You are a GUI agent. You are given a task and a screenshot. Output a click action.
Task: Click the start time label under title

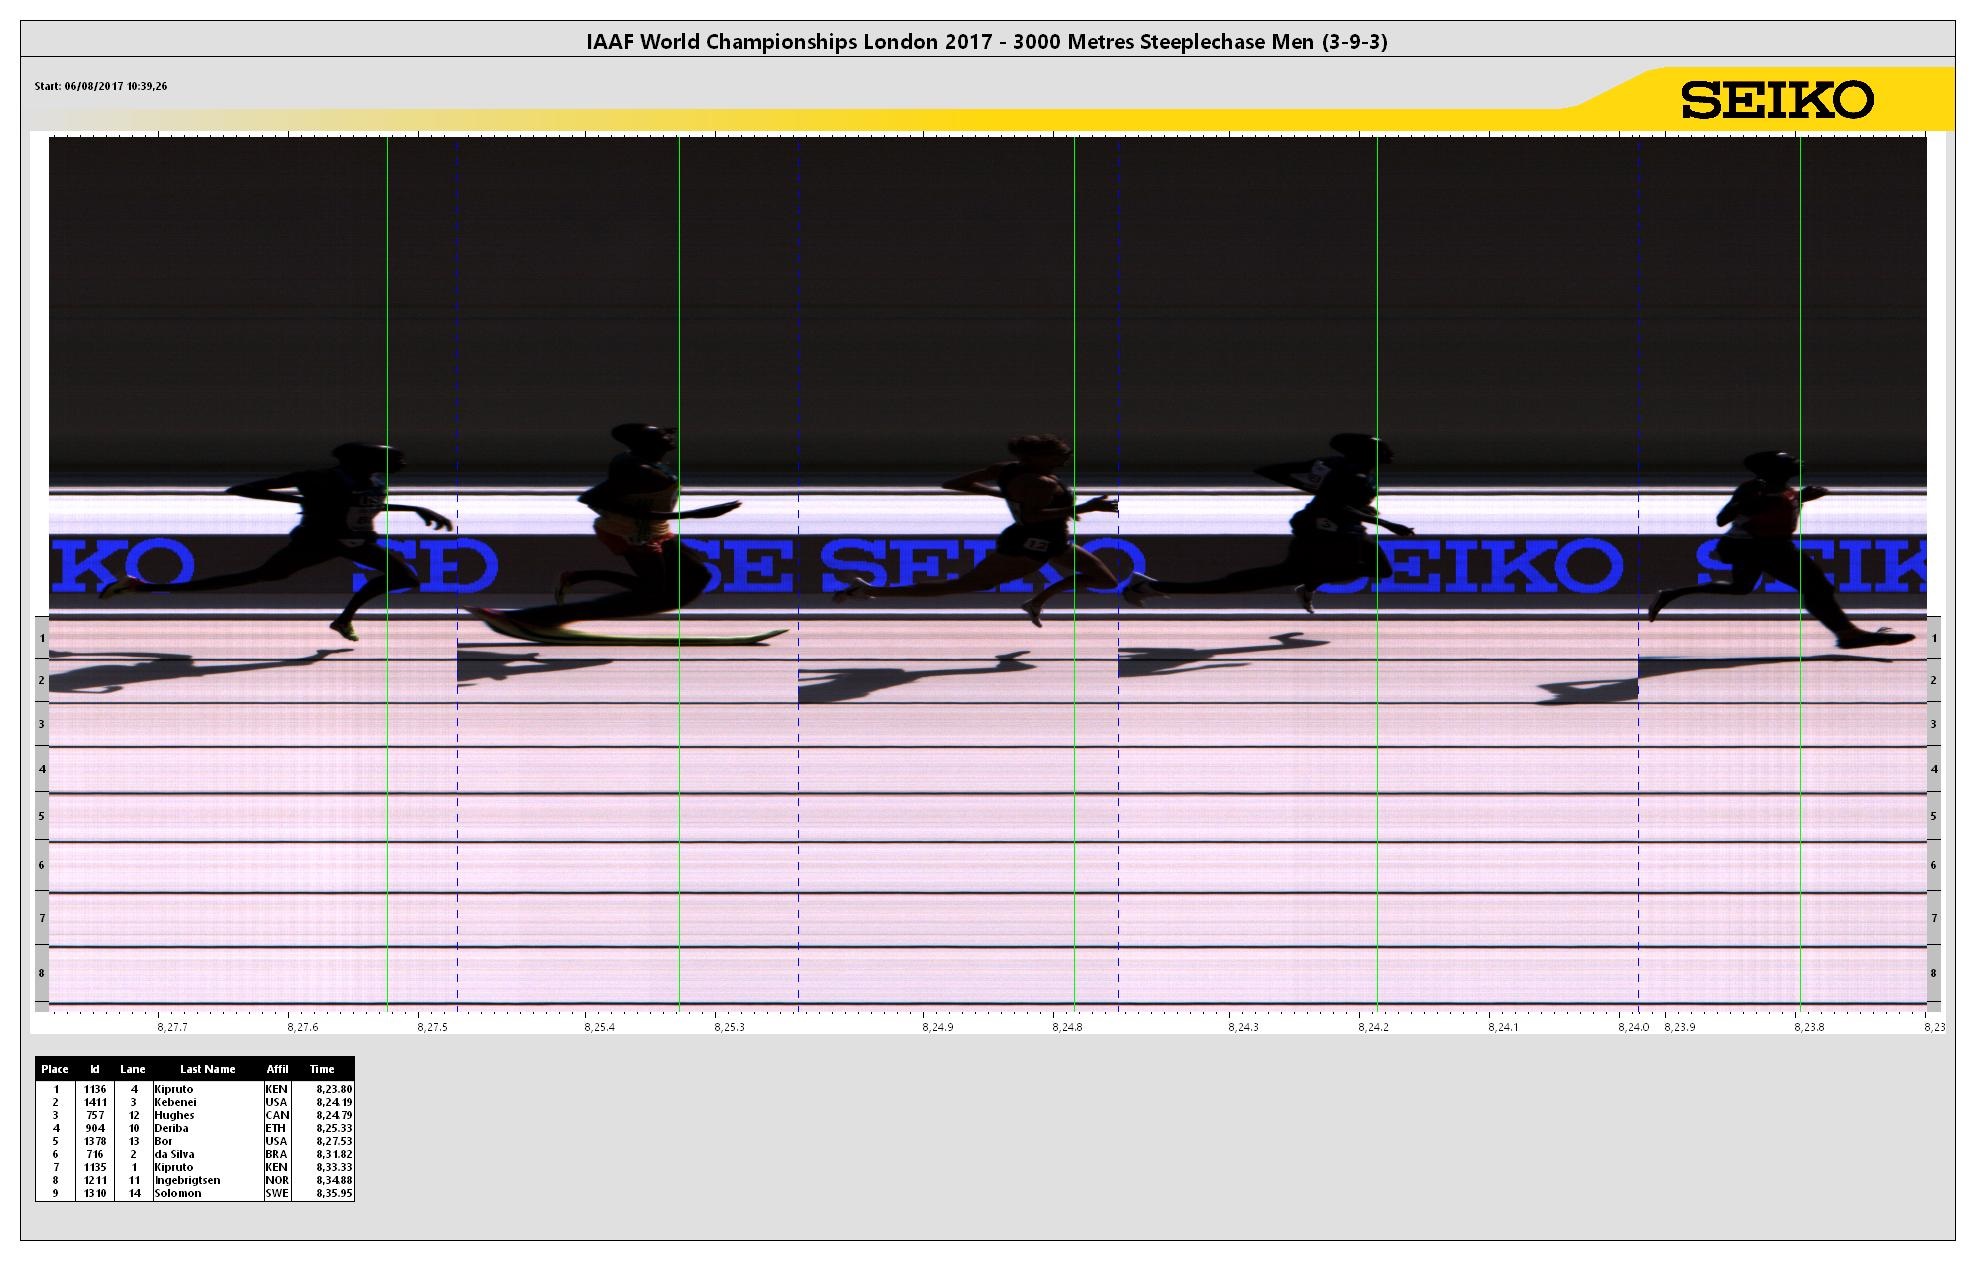[x=100, y=86]
